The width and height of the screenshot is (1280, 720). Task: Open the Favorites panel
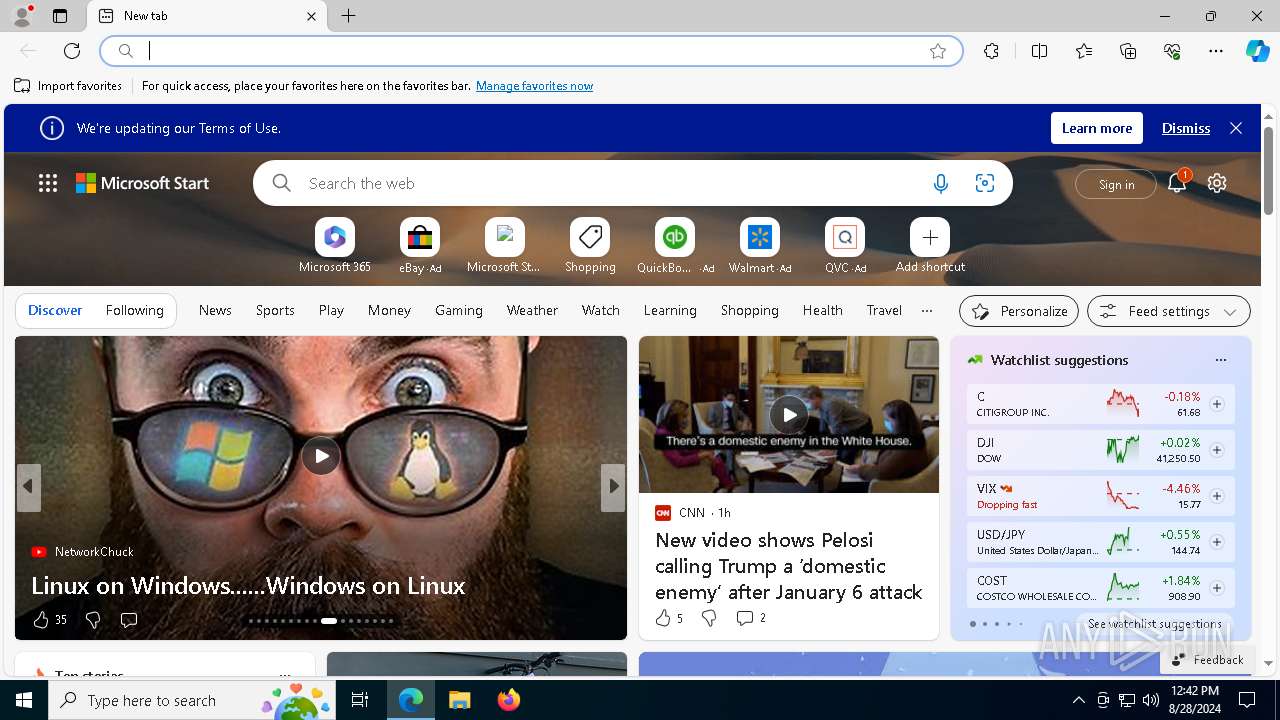(x=1084, y=51)
